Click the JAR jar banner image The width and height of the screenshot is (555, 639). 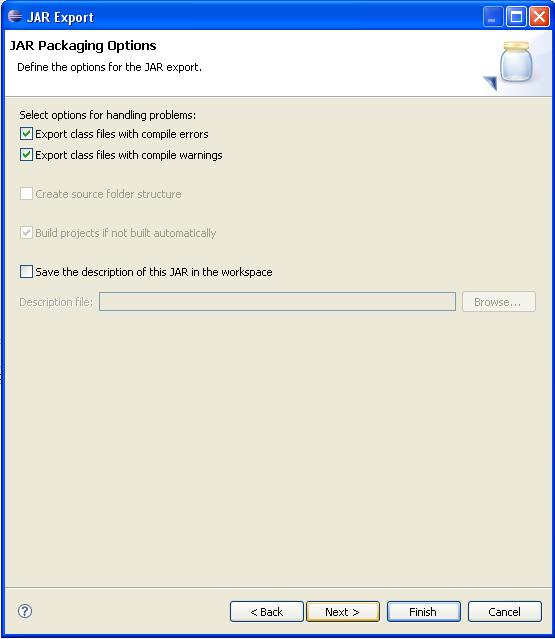point(512,65)
